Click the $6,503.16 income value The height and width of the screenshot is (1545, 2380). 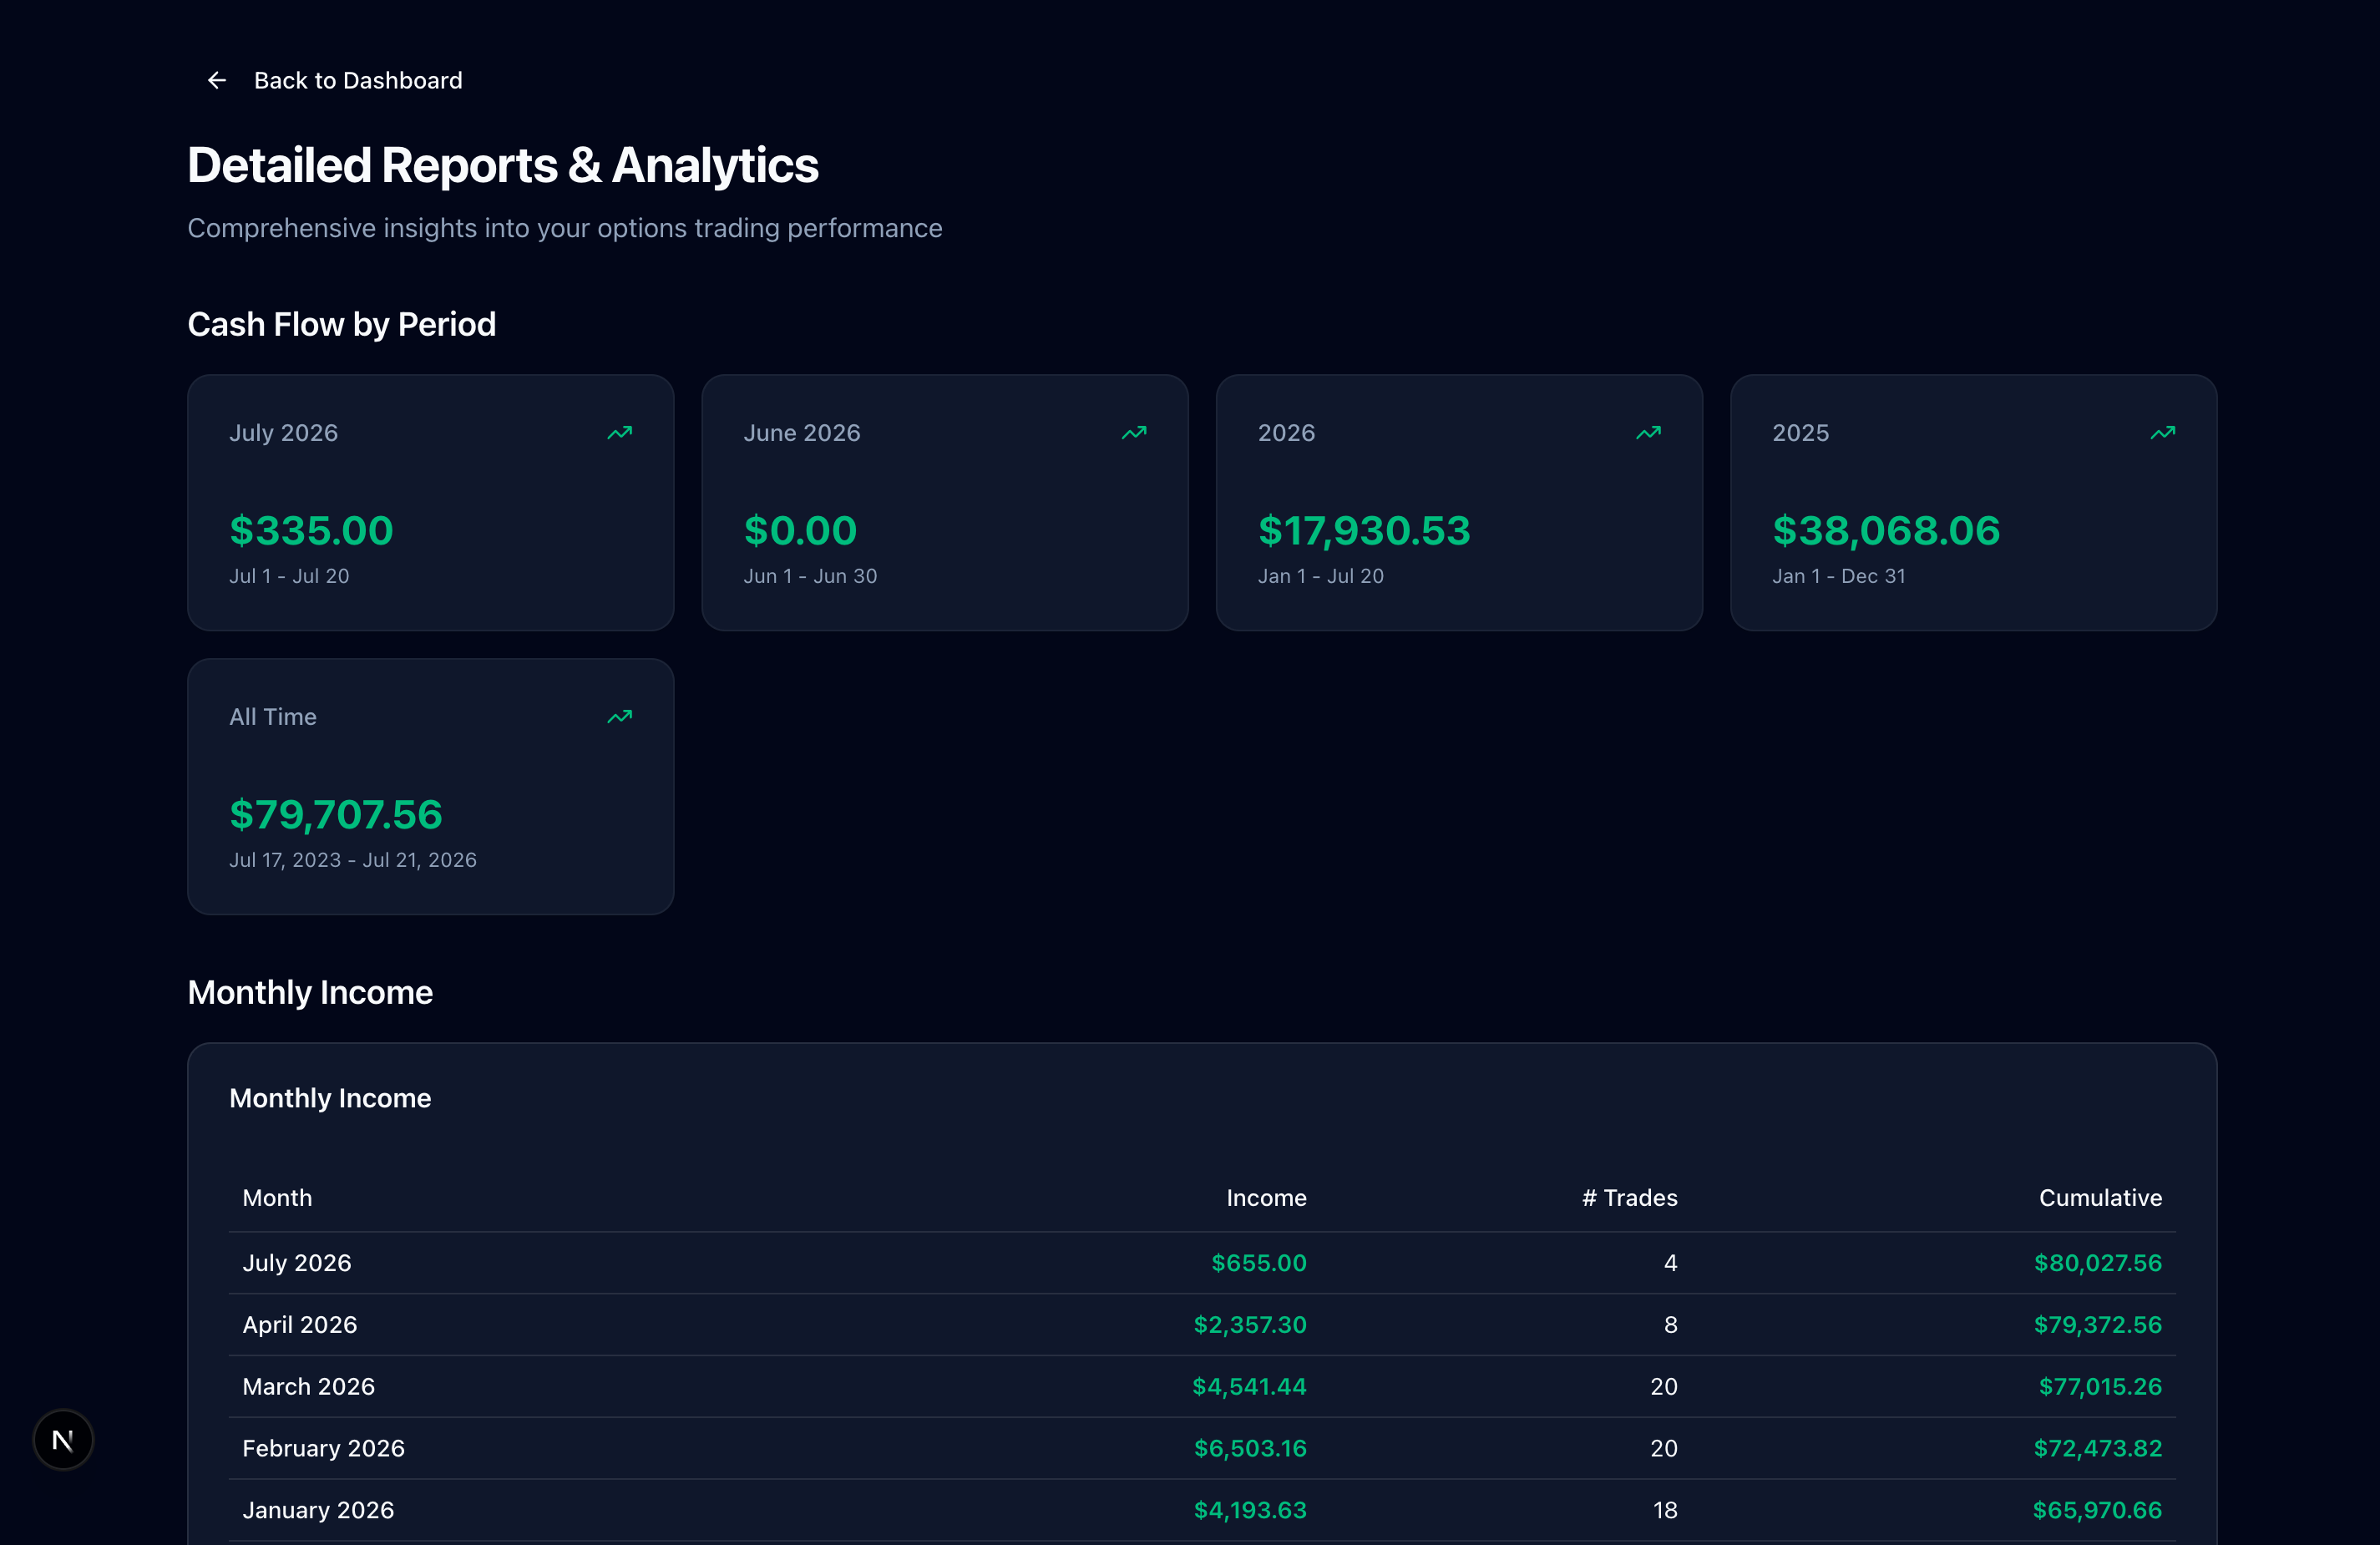pos(1250,1449)
